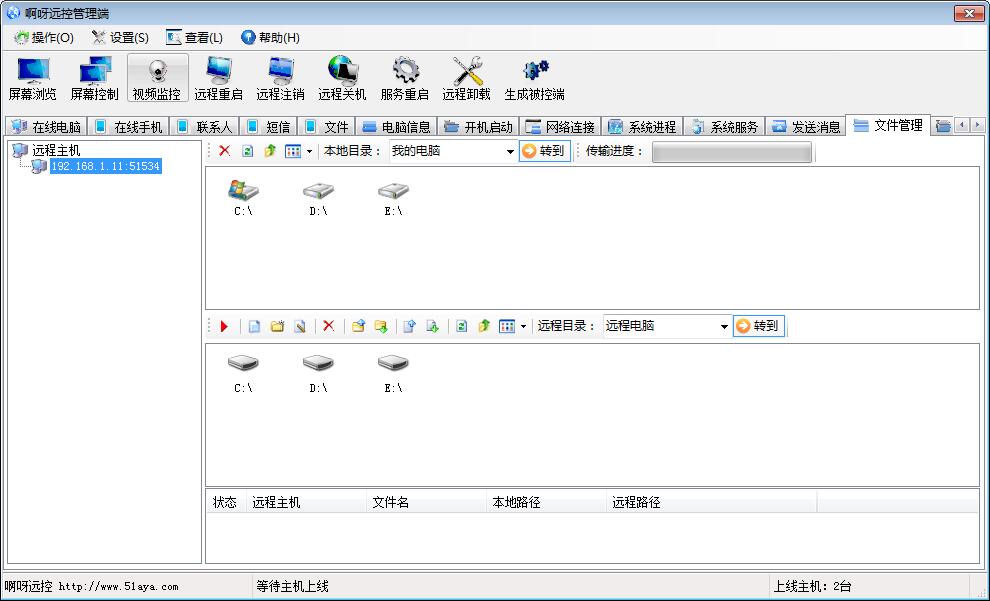Select host 192.168.1.11:51534 in tree
Screen dimensions: 990x601
coord(105,166)
